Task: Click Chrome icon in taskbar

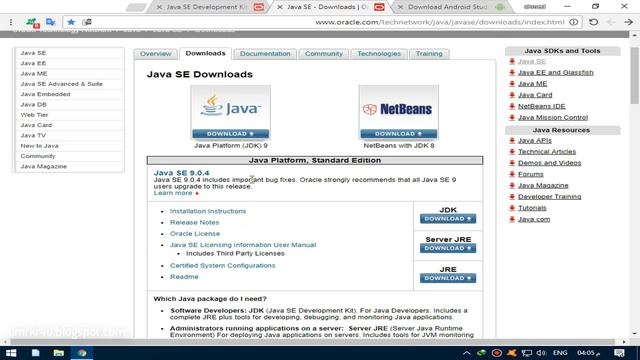Action: [82, 353]
